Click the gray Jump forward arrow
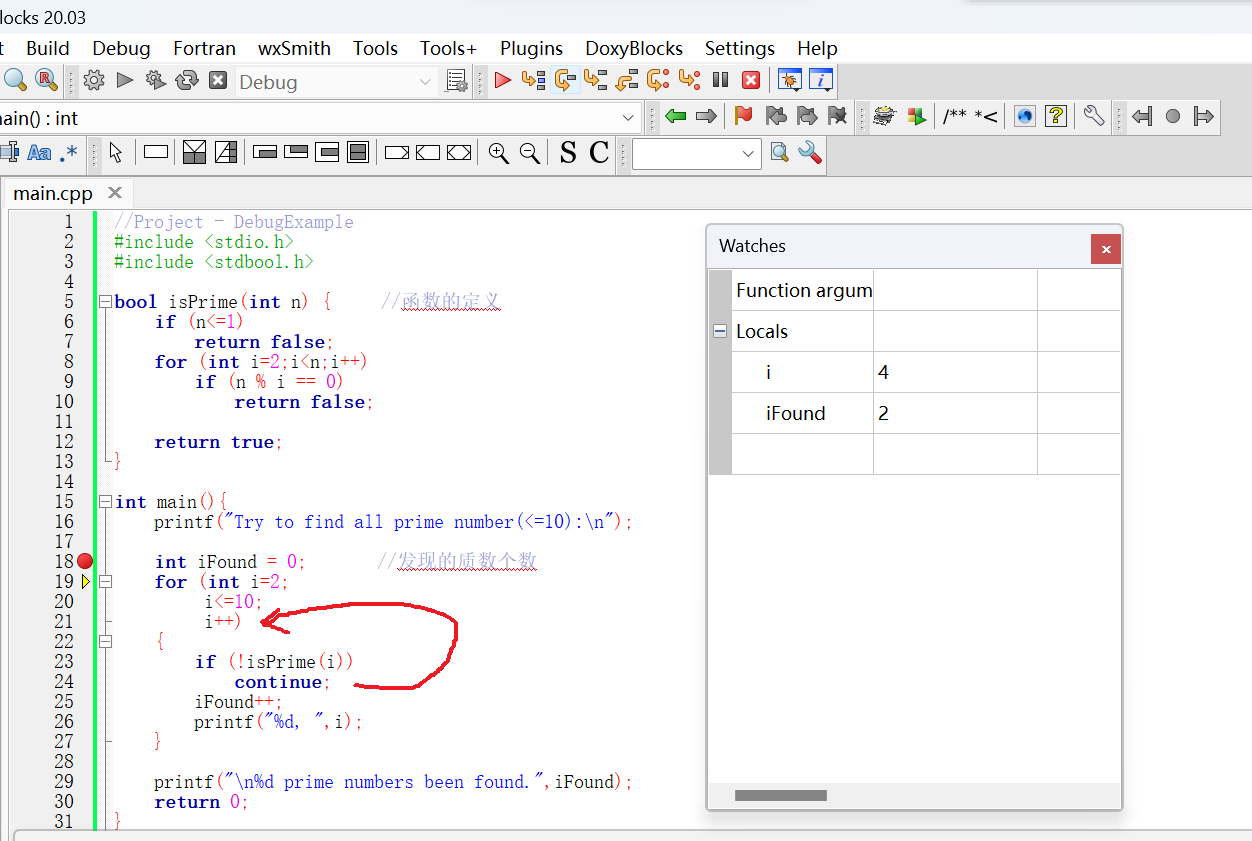The image size is (1252, 841). click(707, 116)
